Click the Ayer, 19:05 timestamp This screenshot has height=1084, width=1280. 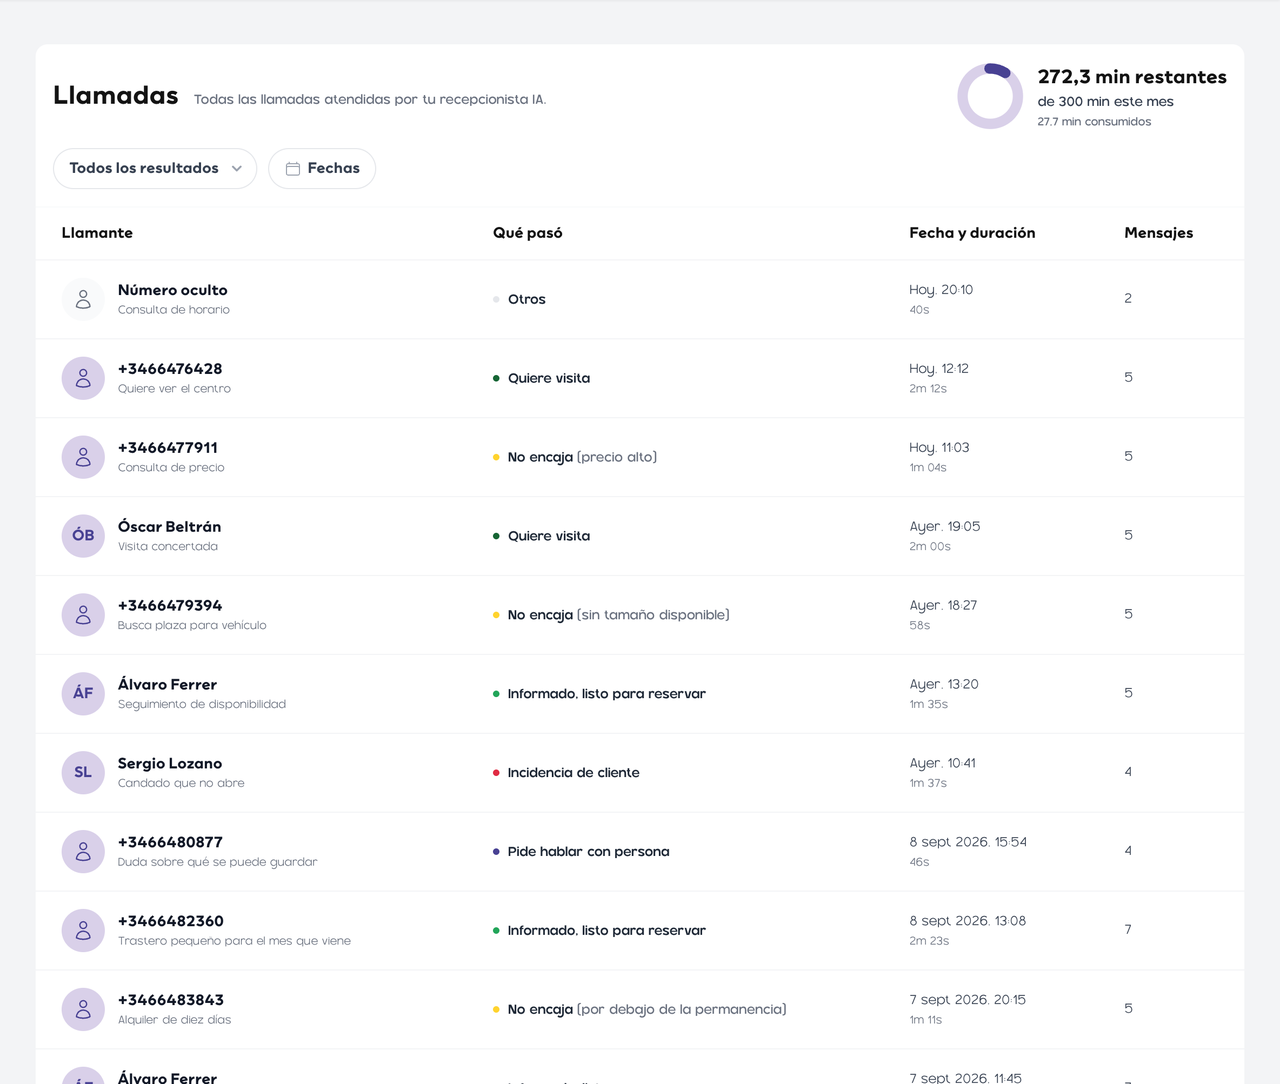click(x=945, y=527)
